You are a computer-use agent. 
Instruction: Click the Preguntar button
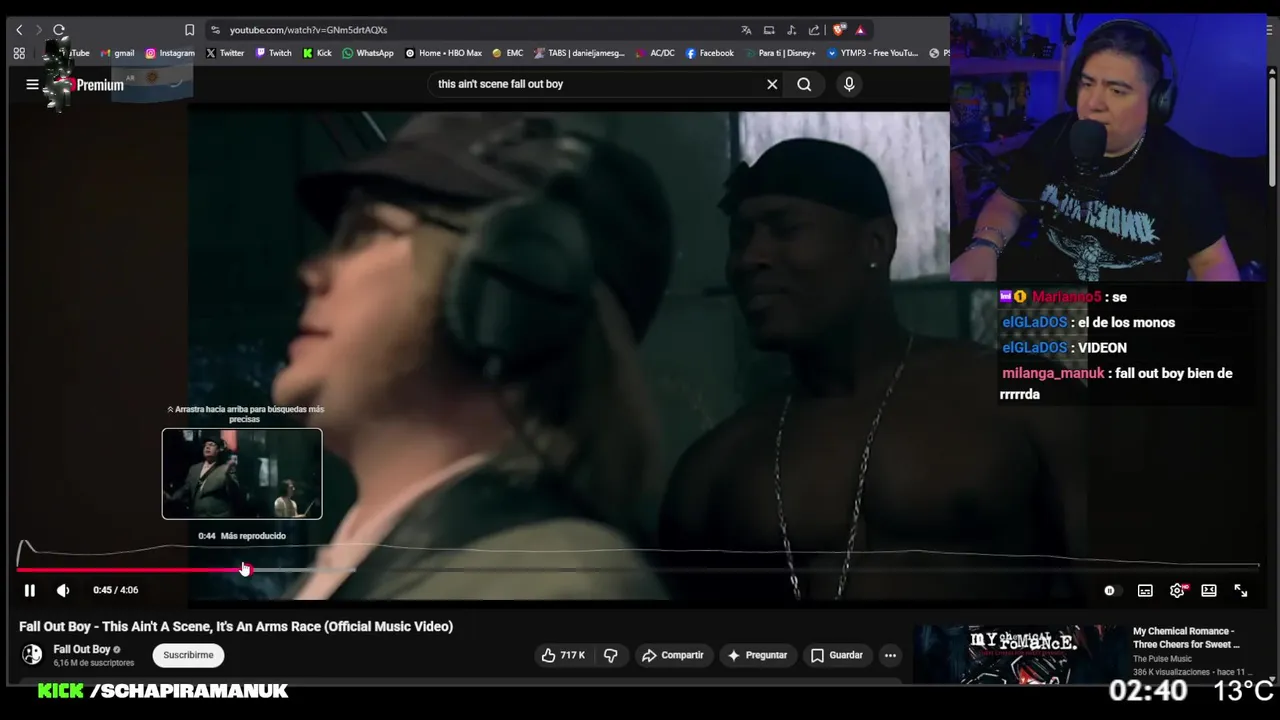(x=757, y=655)
